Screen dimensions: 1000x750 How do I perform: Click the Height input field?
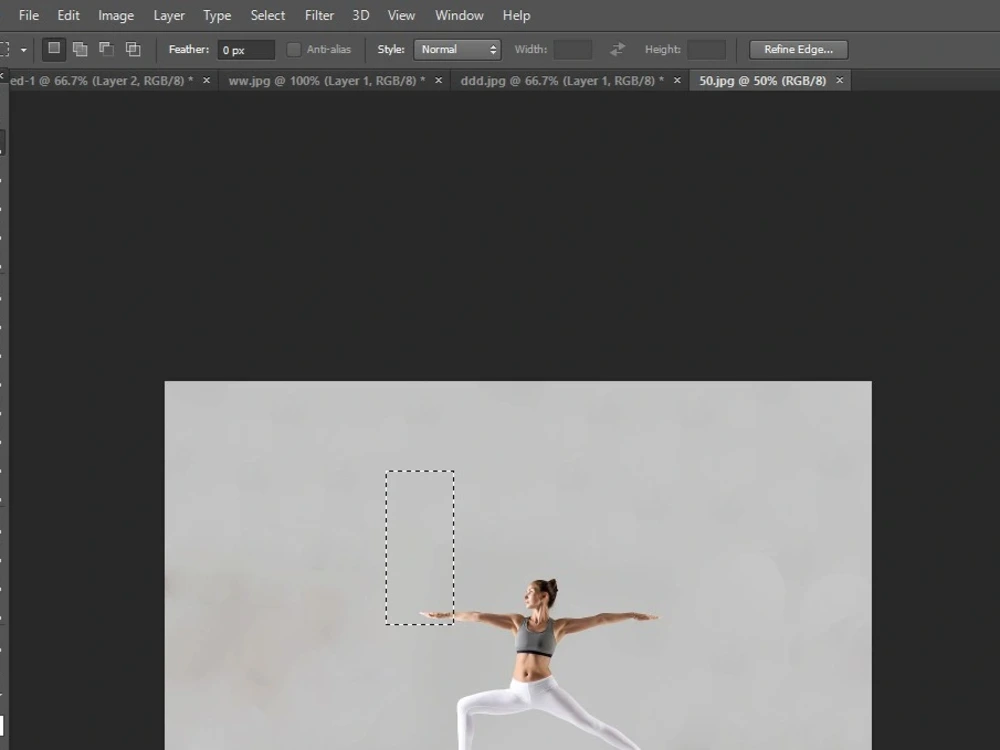[x=706, y=50]
